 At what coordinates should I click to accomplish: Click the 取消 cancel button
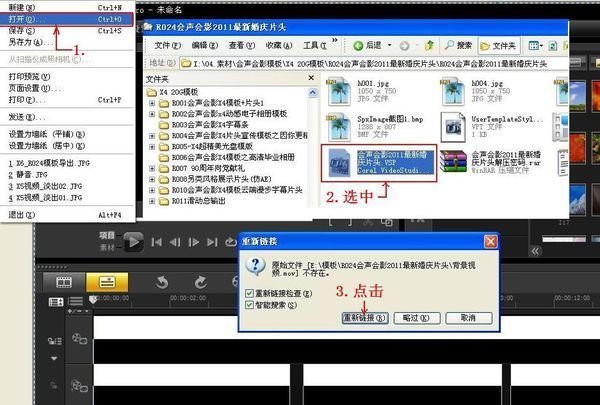point(468,318)
